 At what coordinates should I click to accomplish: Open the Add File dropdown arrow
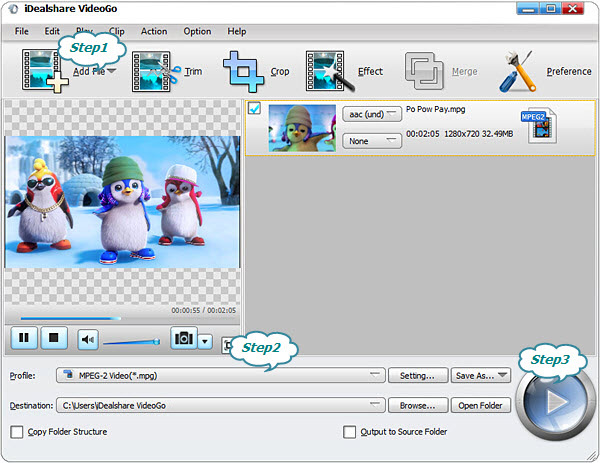pos(112,71)
